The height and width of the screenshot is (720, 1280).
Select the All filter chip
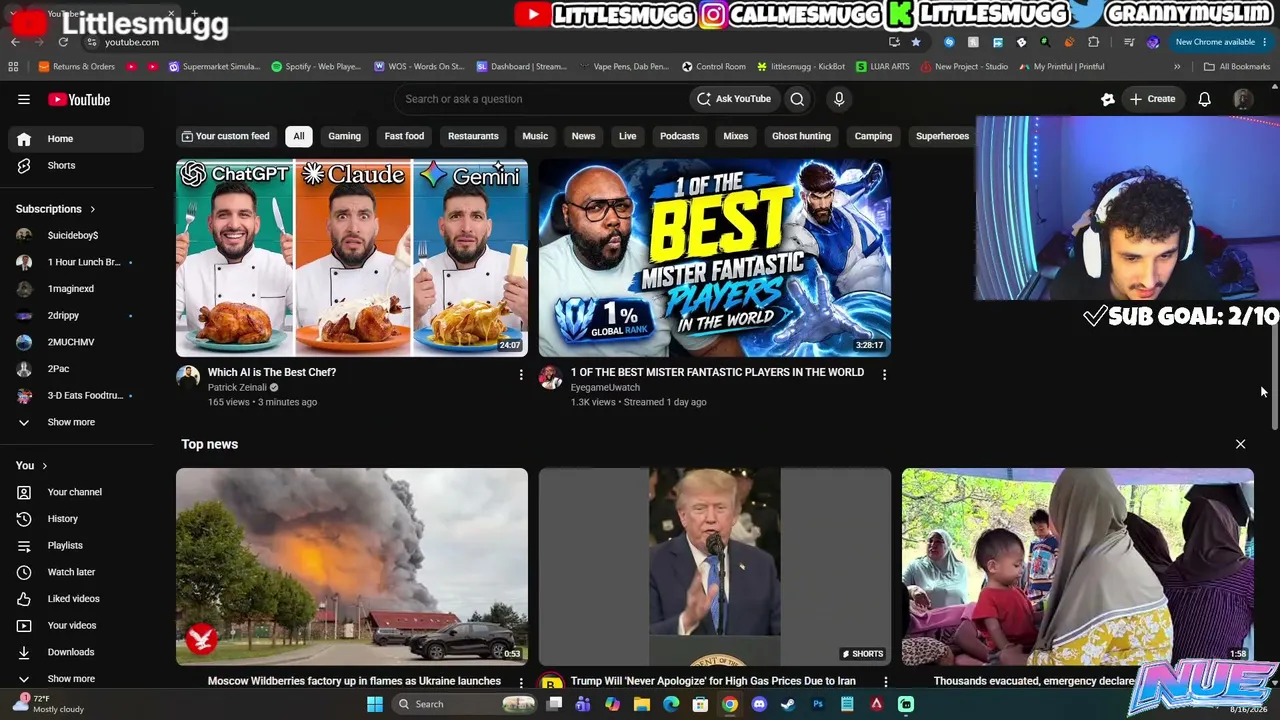(298, 136)
